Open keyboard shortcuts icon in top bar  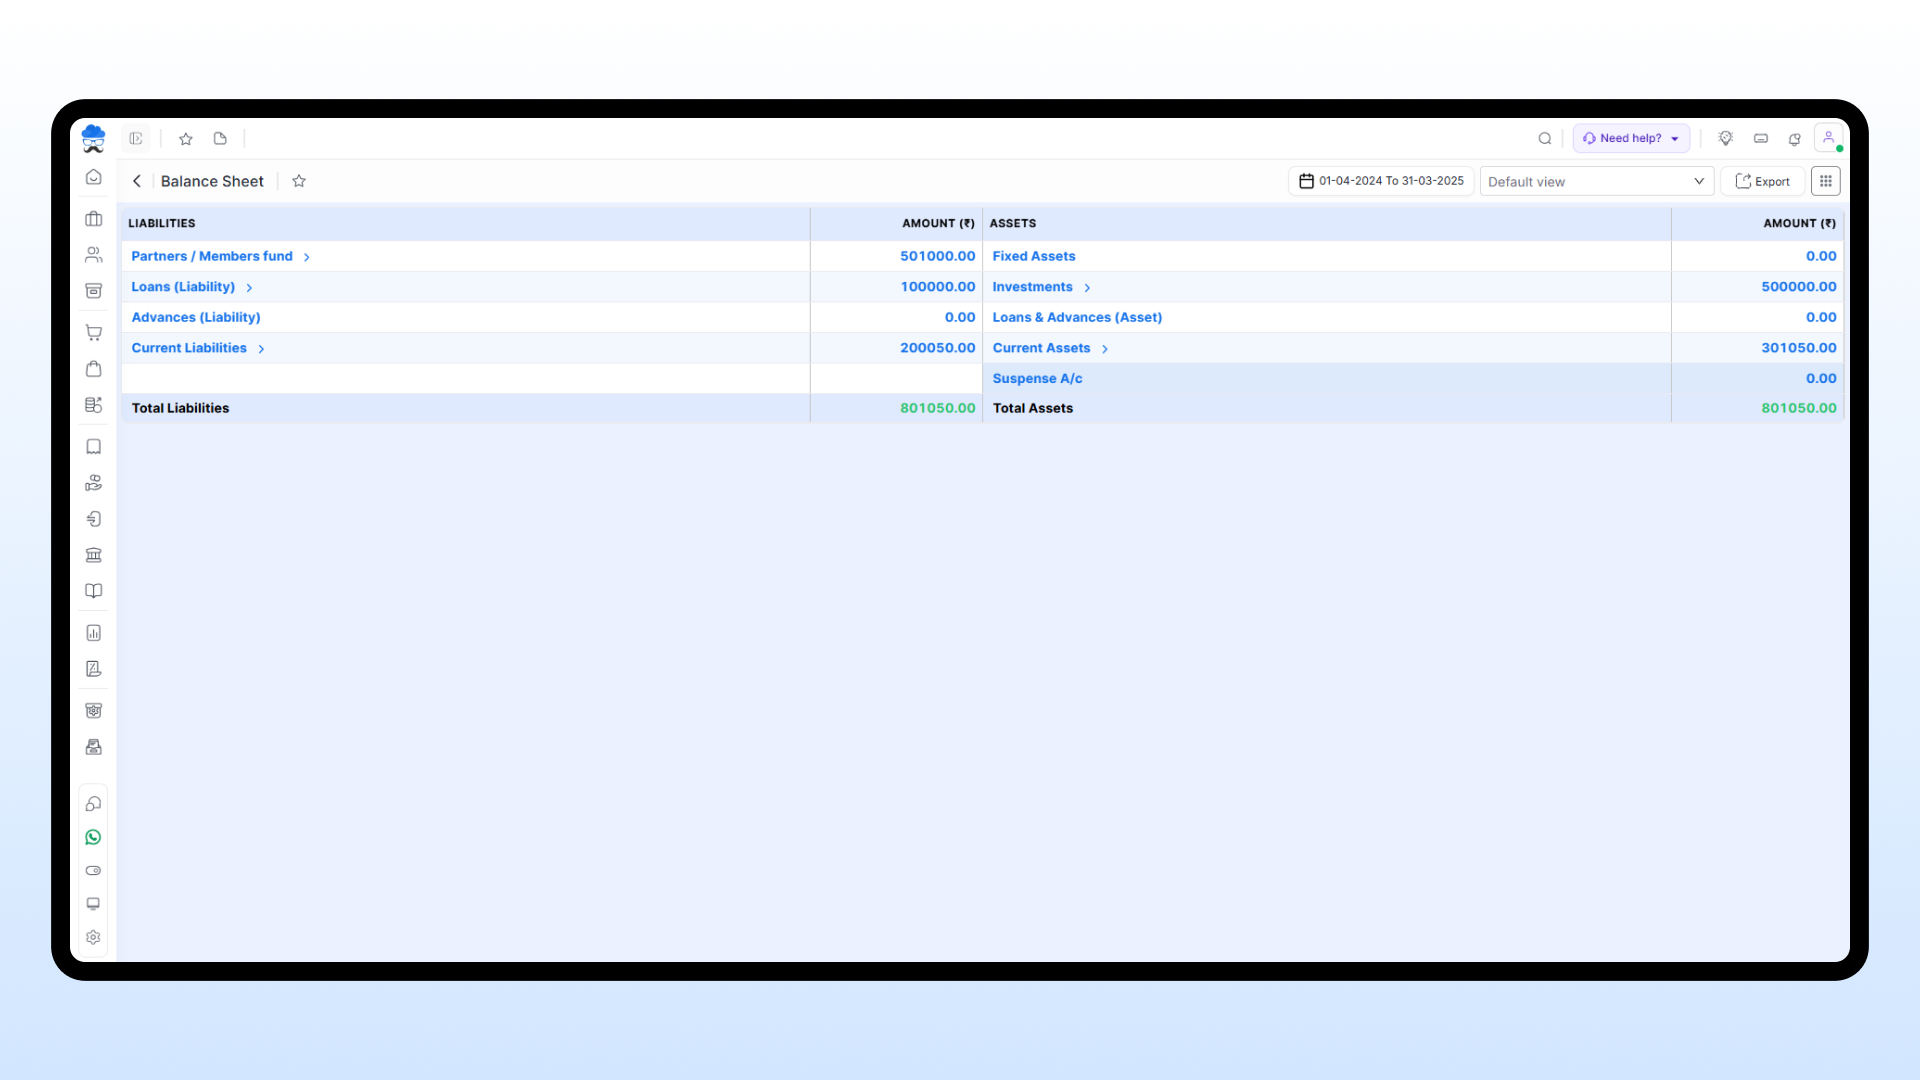[x=1761, y=139]
